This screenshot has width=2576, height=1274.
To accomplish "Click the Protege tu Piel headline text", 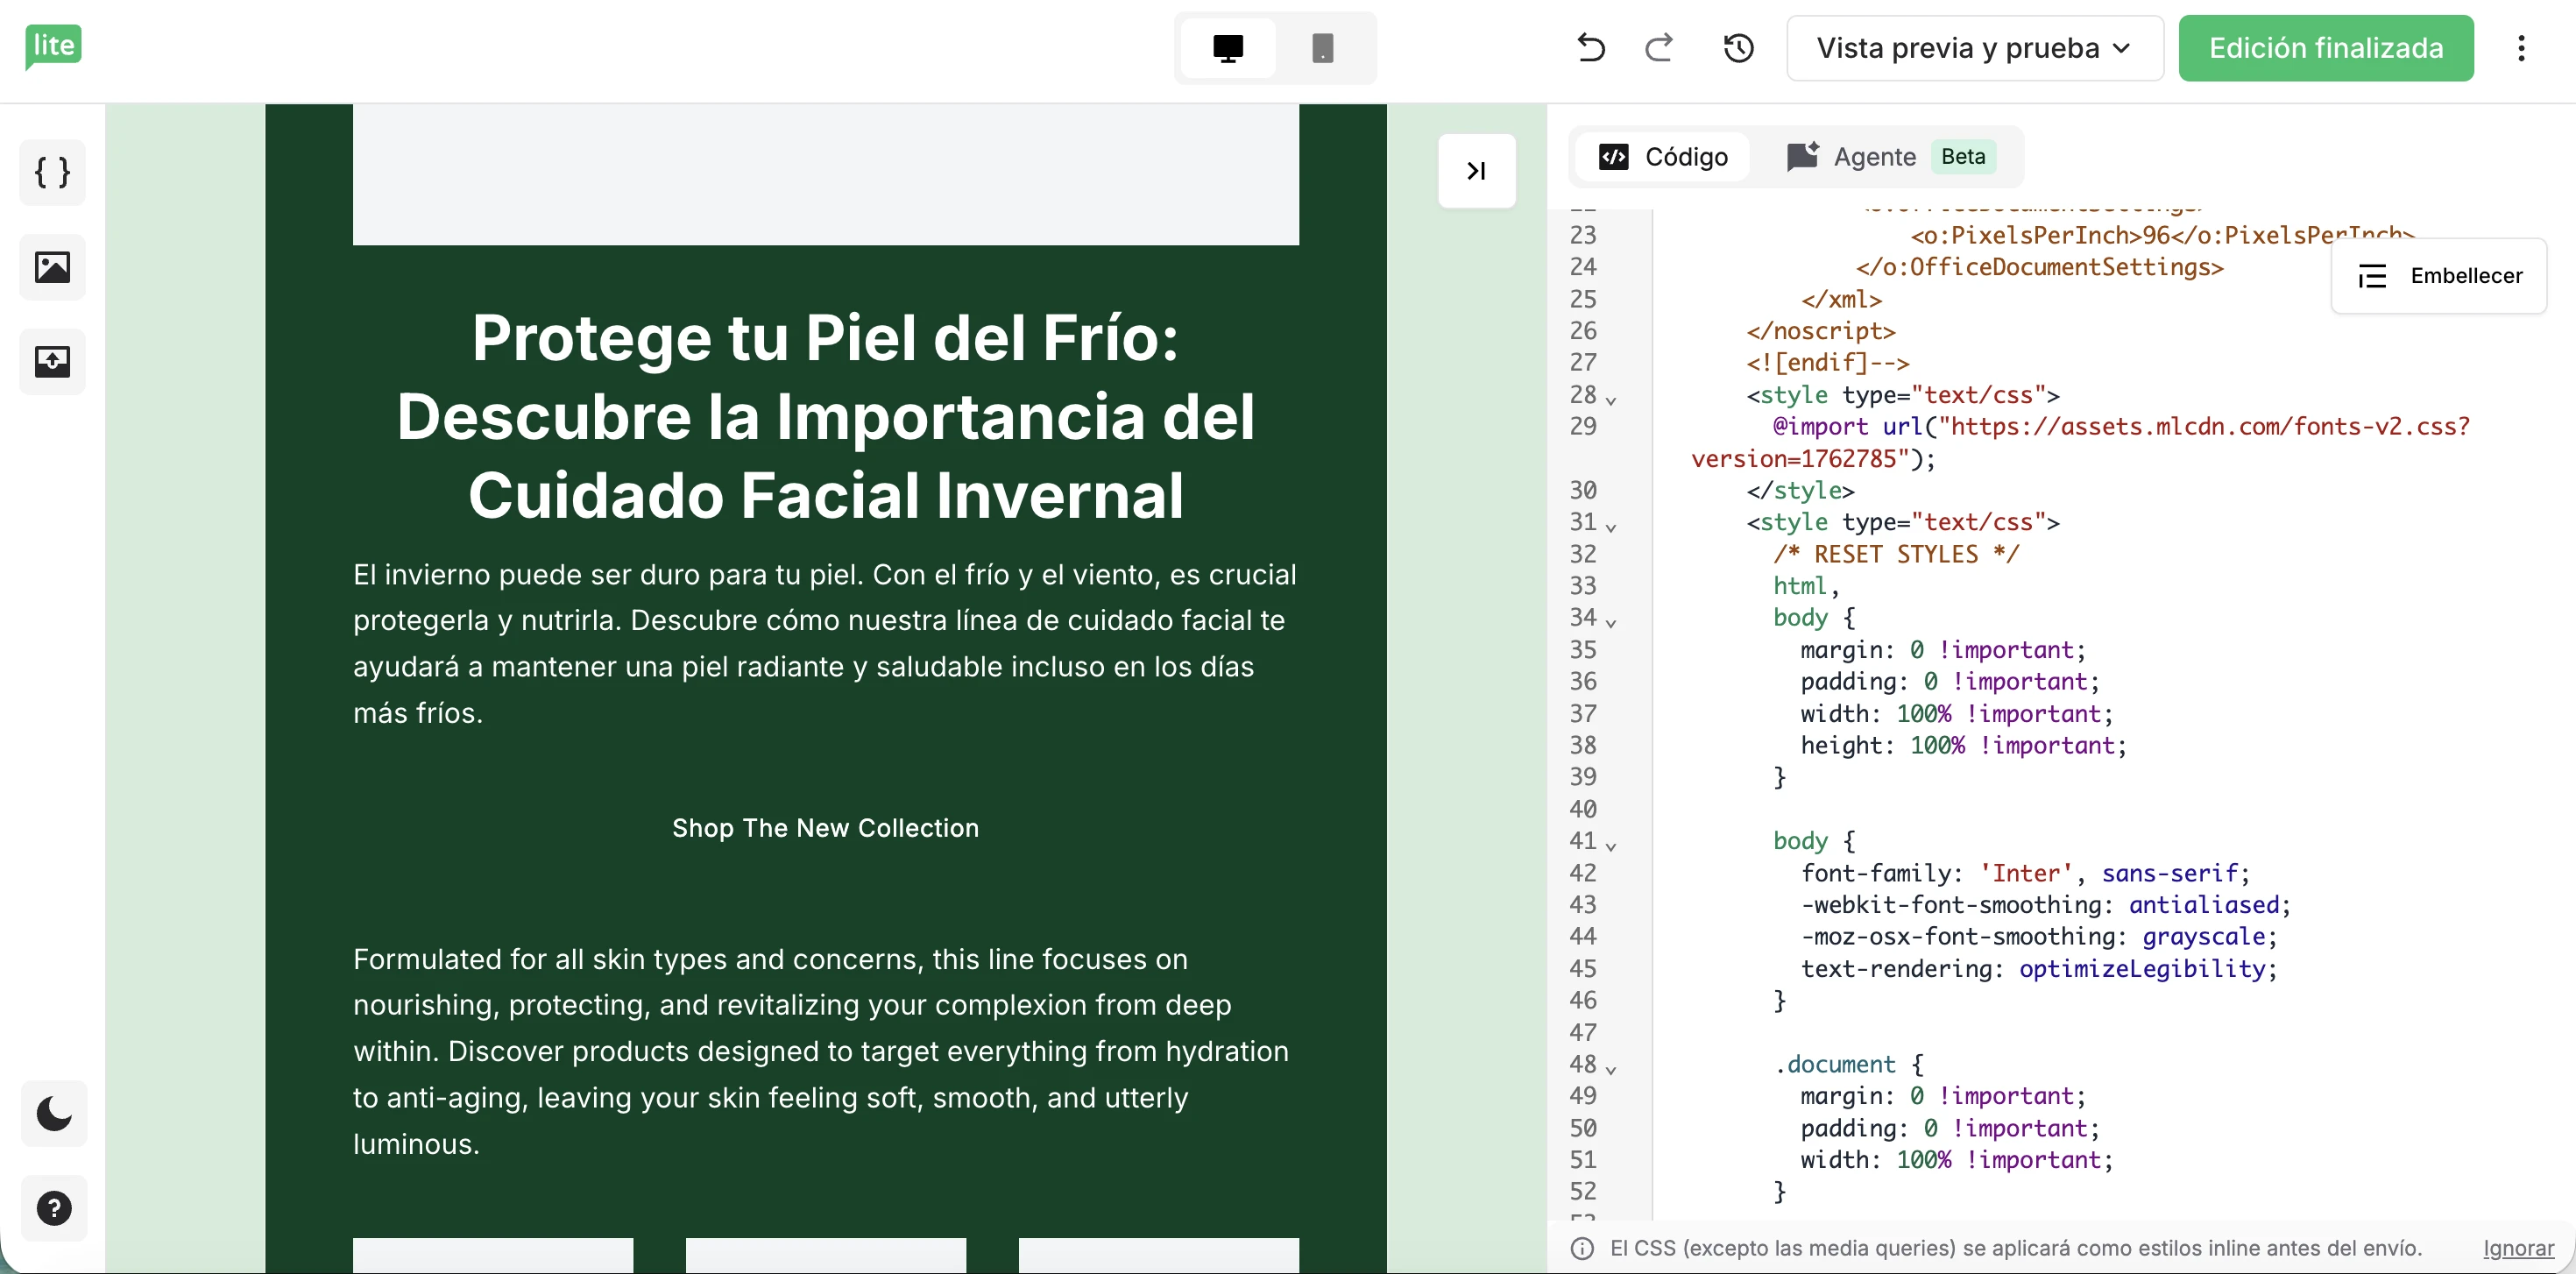I will coord(825,416).
